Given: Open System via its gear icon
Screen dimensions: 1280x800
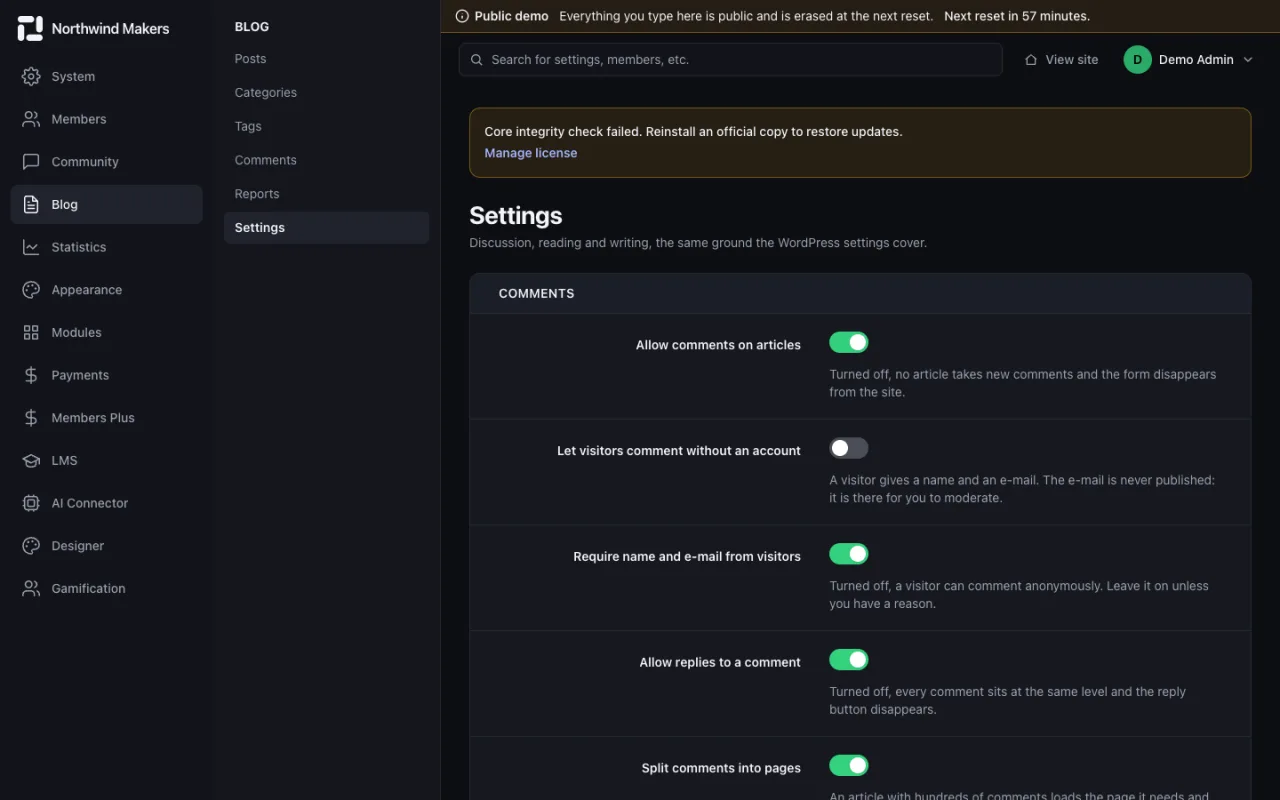Looking at the screenshot, I should pos(31,76).
